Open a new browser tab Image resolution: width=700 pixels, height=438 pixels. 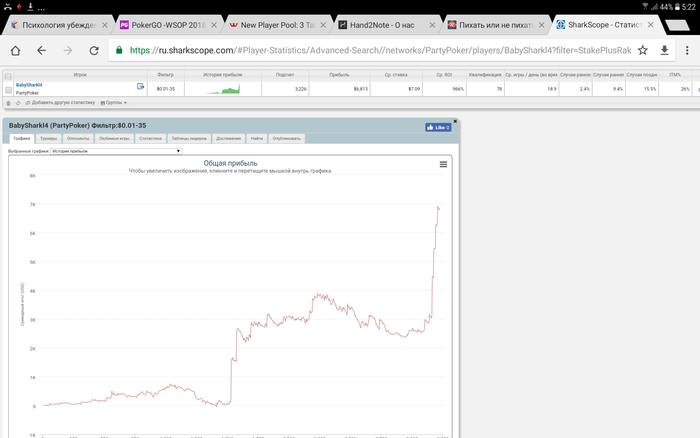pos(678,25)
